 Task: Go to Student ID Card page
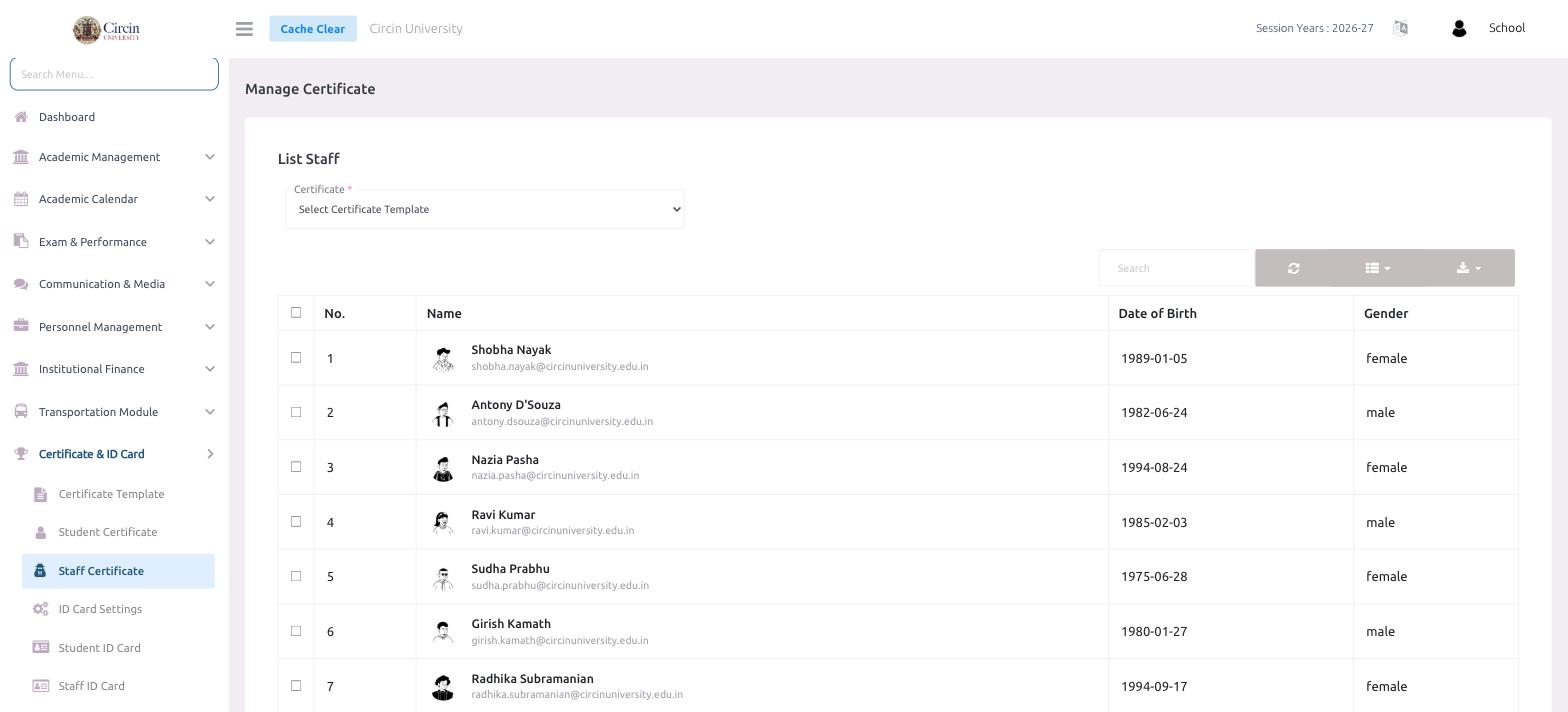tap(99, 648)
